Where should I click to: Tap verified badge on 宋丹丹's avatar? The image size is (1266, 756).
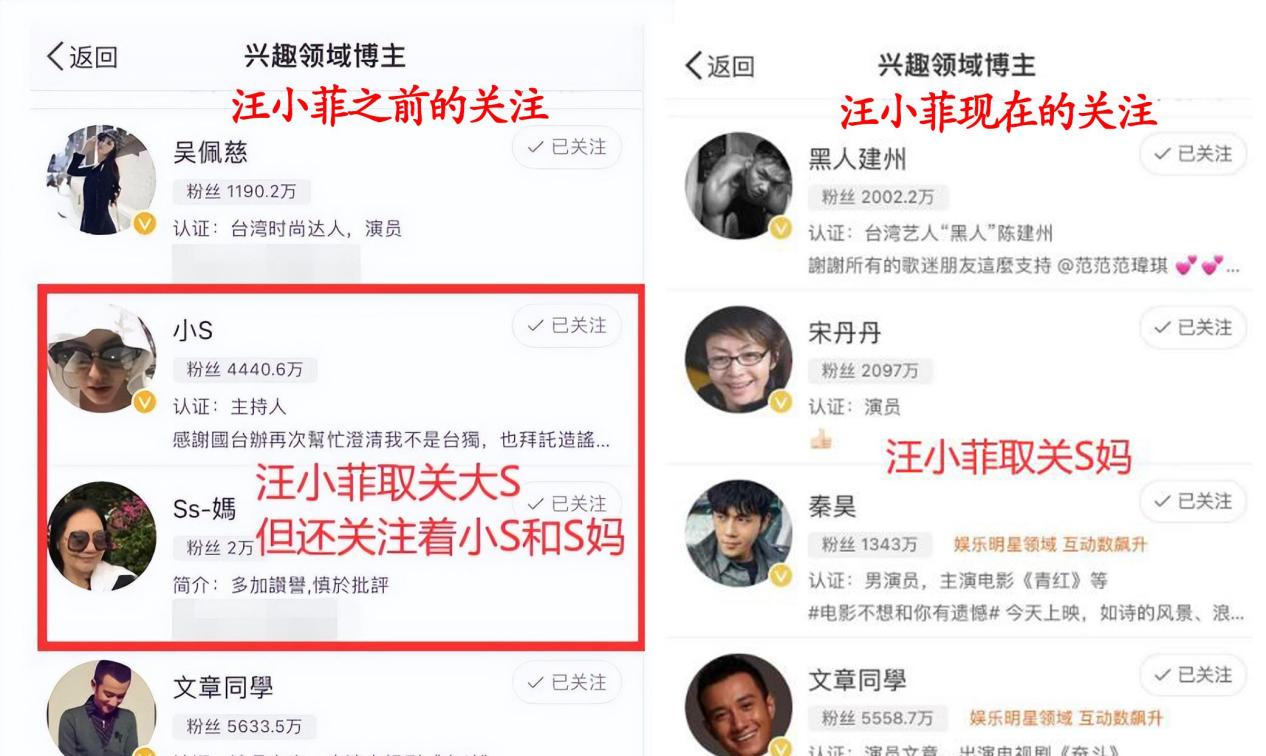(x=781, y=401)
